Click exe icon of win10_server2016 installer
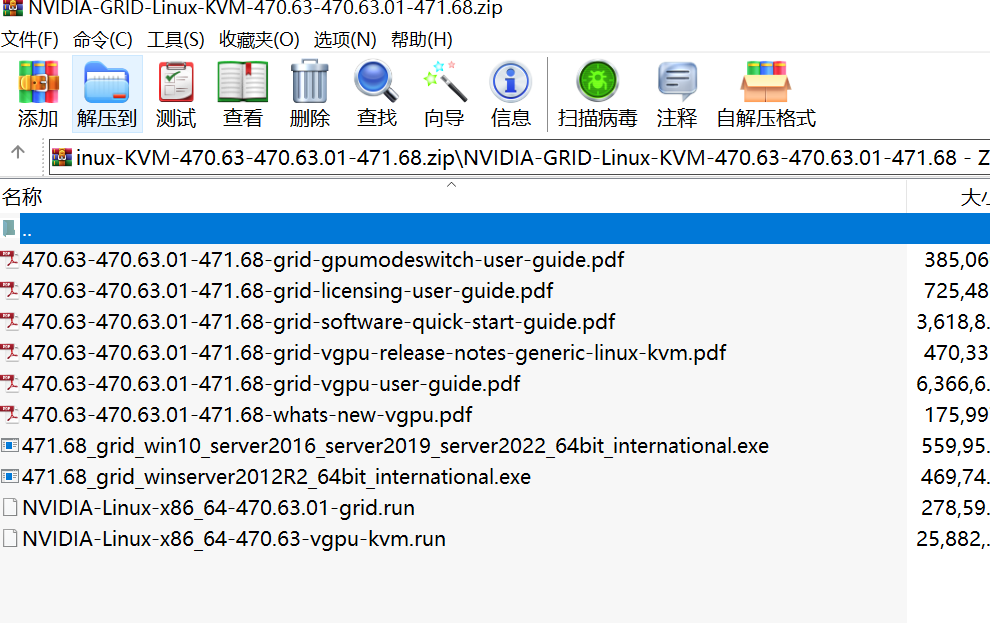 click(x=9, y=446)
